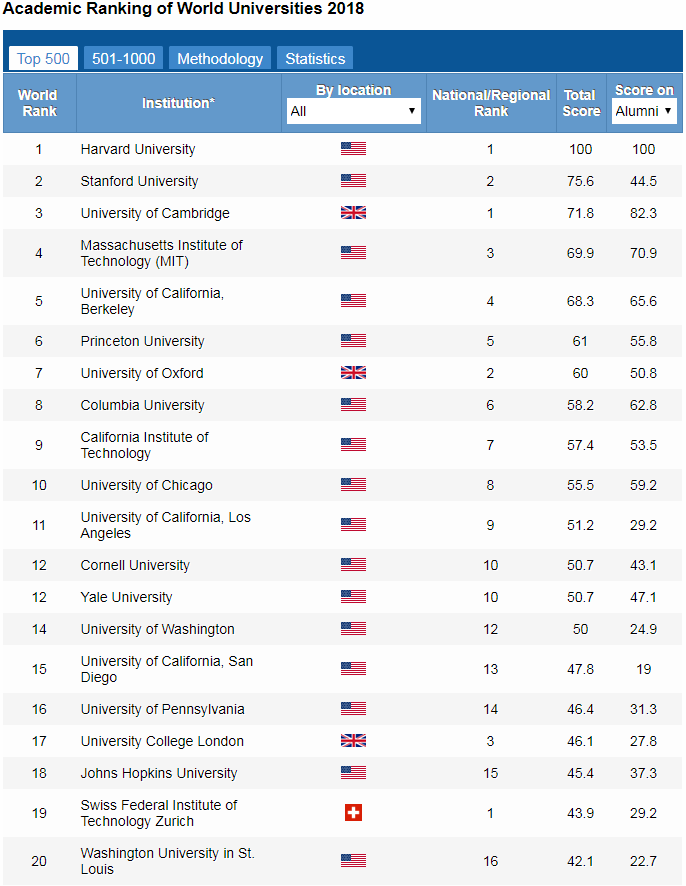Switch to the Top 500 tab
This screenshot has width=686, height=886.
click(43, 58)
